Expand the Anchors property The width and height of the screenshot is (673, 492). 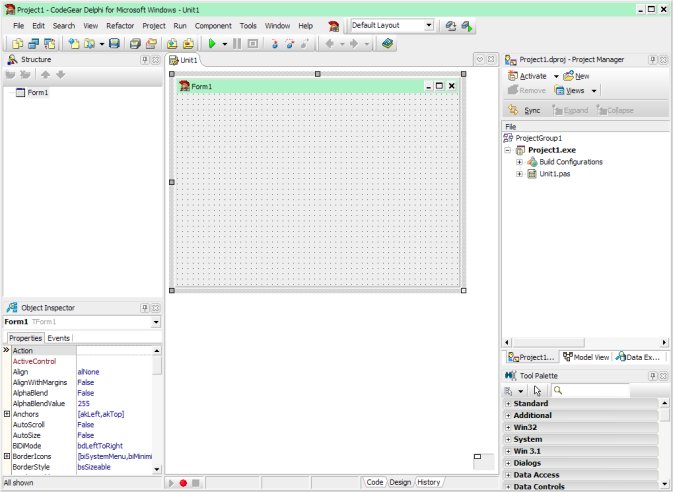pos(7,414)
